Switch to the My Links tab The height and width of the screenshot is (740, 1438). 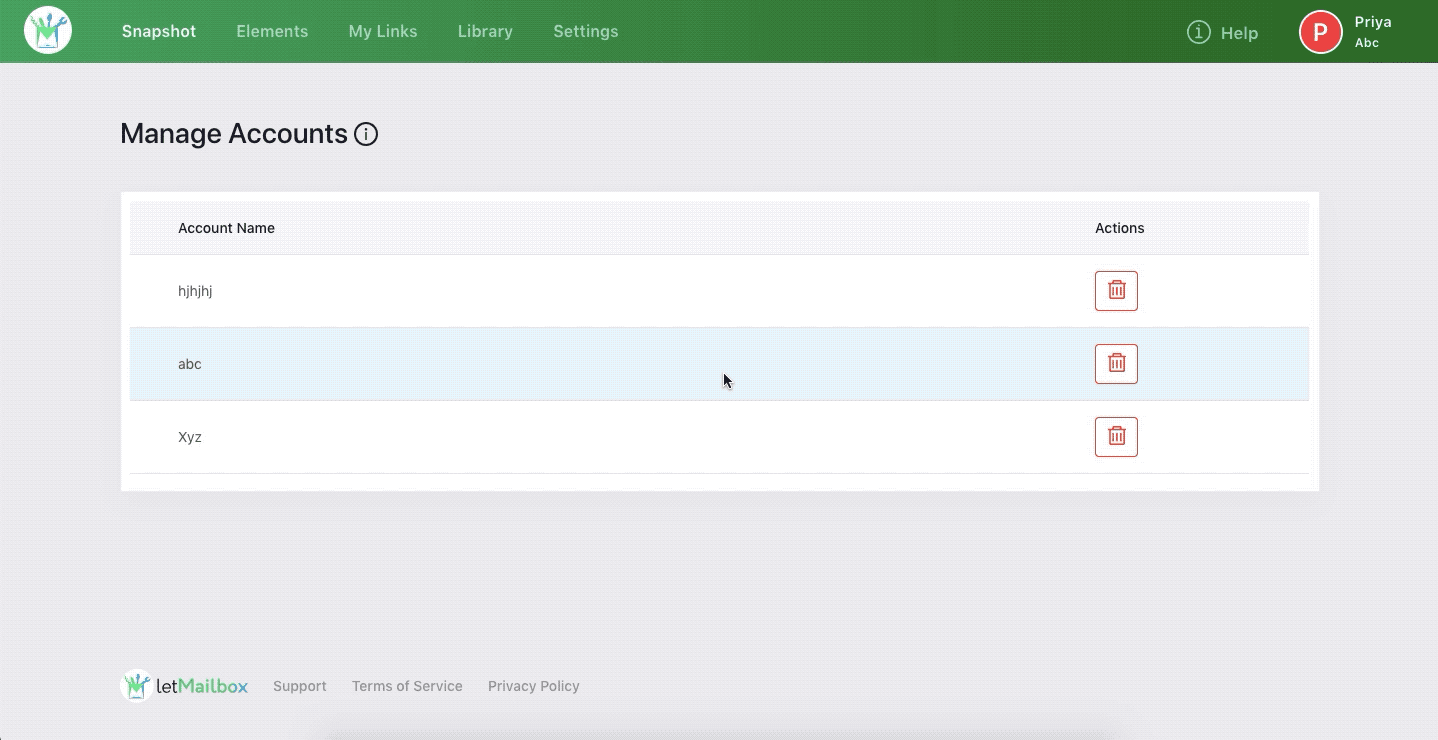click(x=383, y=31)
